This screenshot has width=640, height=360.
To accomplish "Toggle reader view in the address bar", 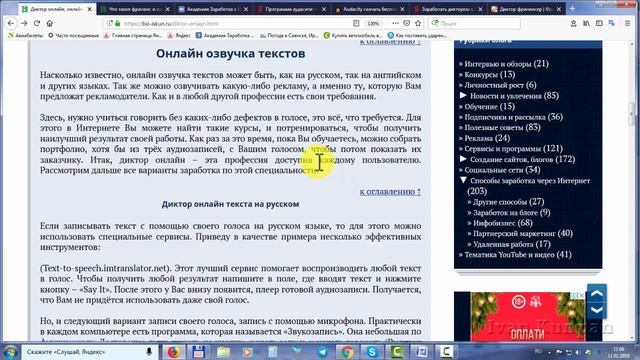I will (x=356, y=23).
